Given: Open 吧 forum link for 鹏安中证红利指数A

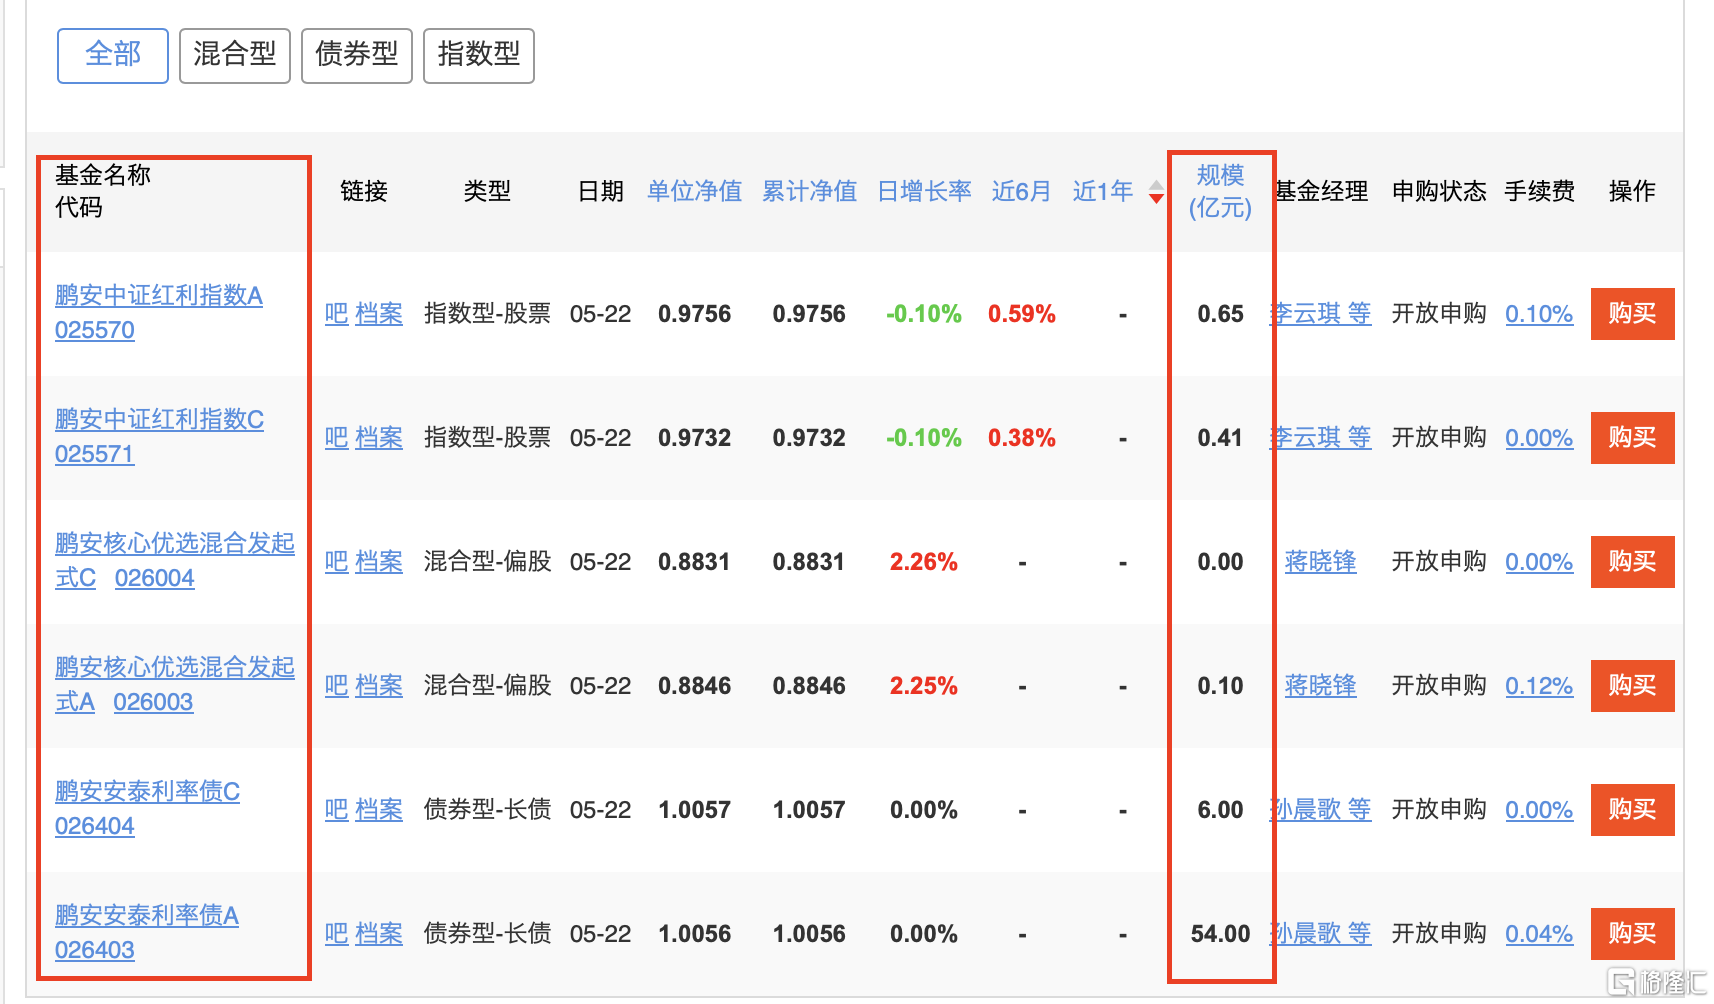Looking at the screenshot, I should pyautogui.click(x=337, y=314).
